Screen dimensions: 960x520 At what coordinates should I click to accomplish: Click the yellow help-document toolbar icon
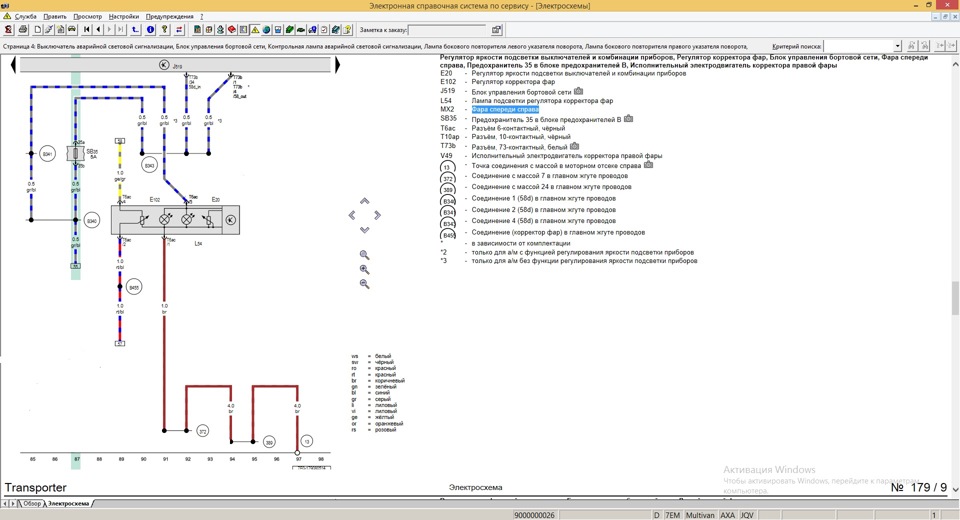click(x=347, y=29)
